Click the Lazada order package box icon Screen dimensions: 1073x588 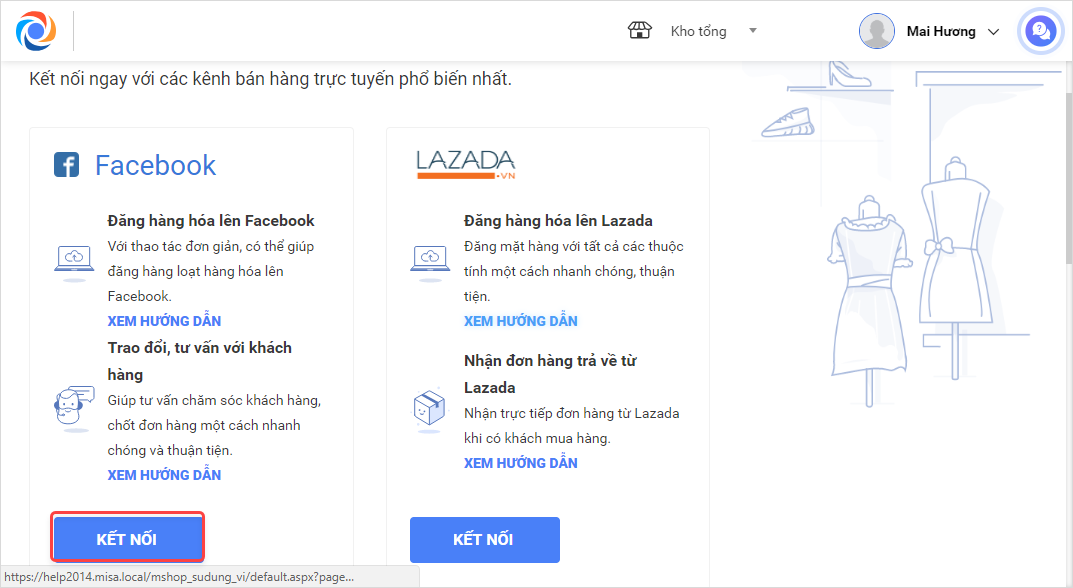click(x=430, y=406)
